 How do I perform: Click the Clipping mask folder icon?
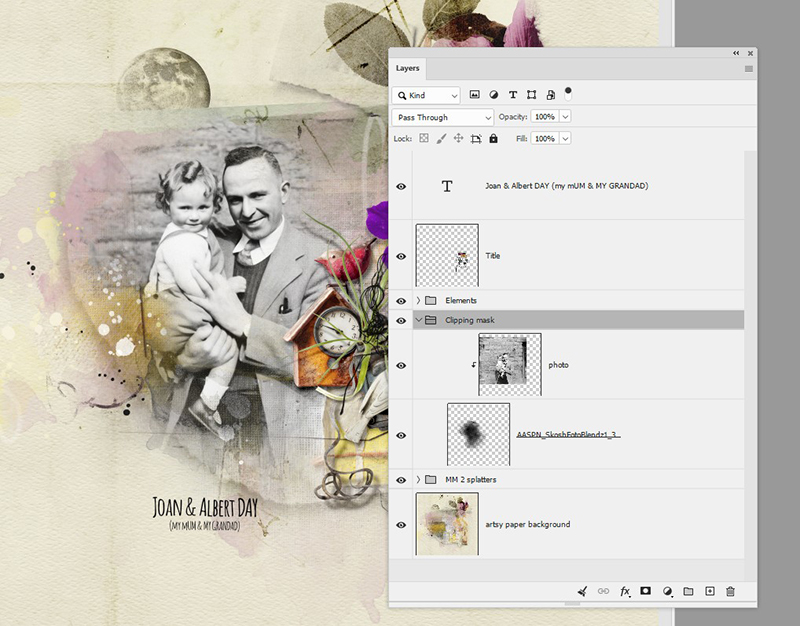(x=431, y=320)
